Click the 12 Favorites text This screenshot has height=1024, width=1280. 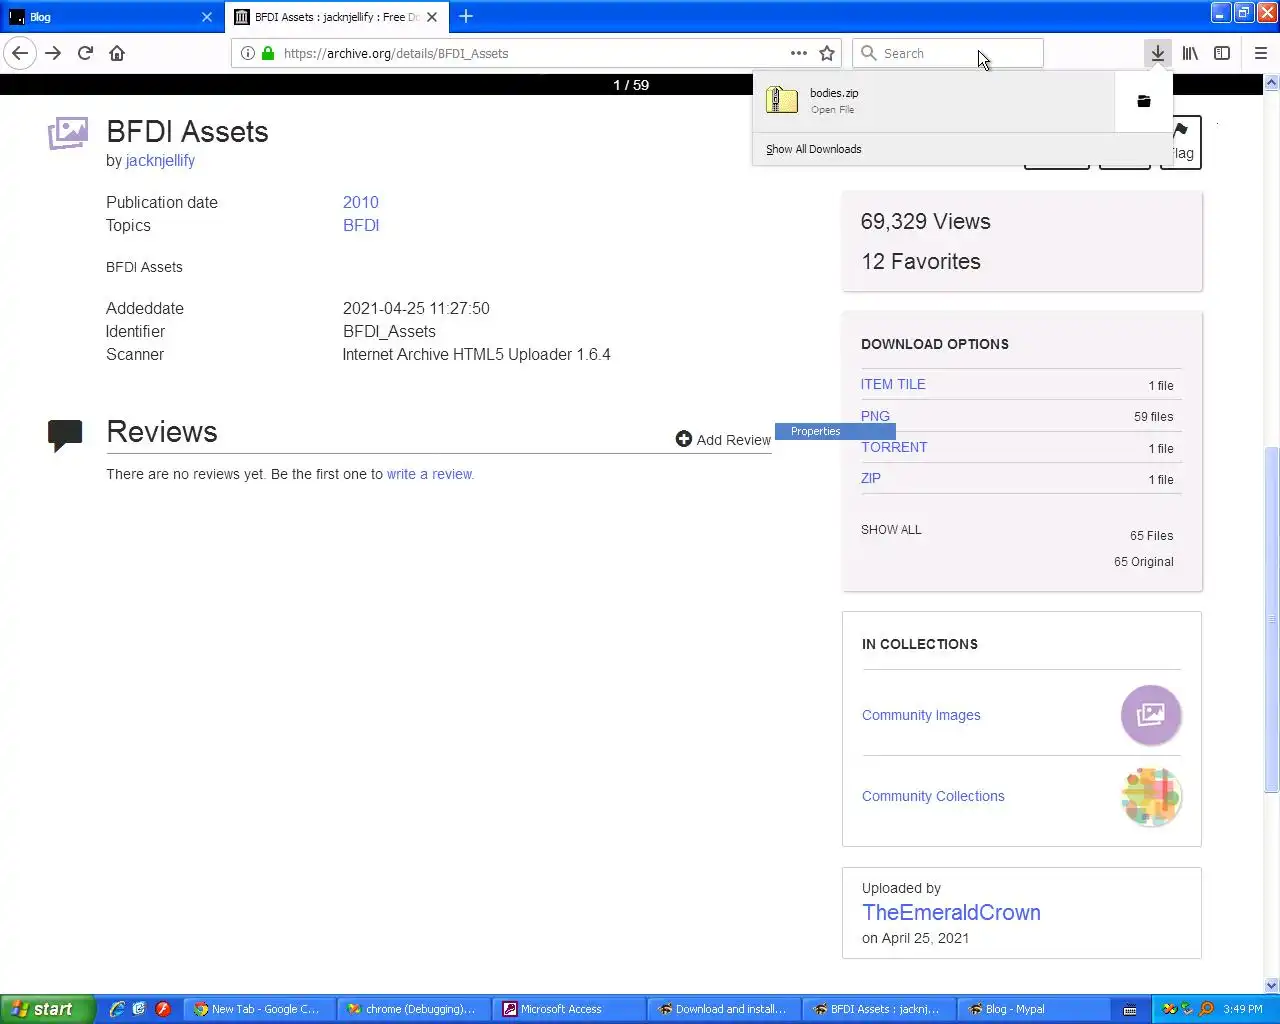point(921,261)
